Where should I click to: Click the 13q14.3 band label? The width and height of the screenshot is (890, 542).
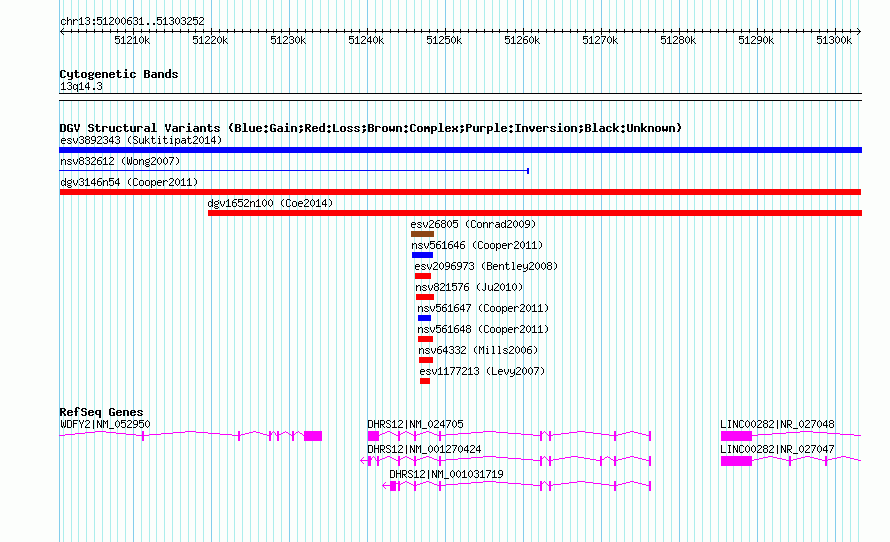pyautogui.click(x=81, y=86)
